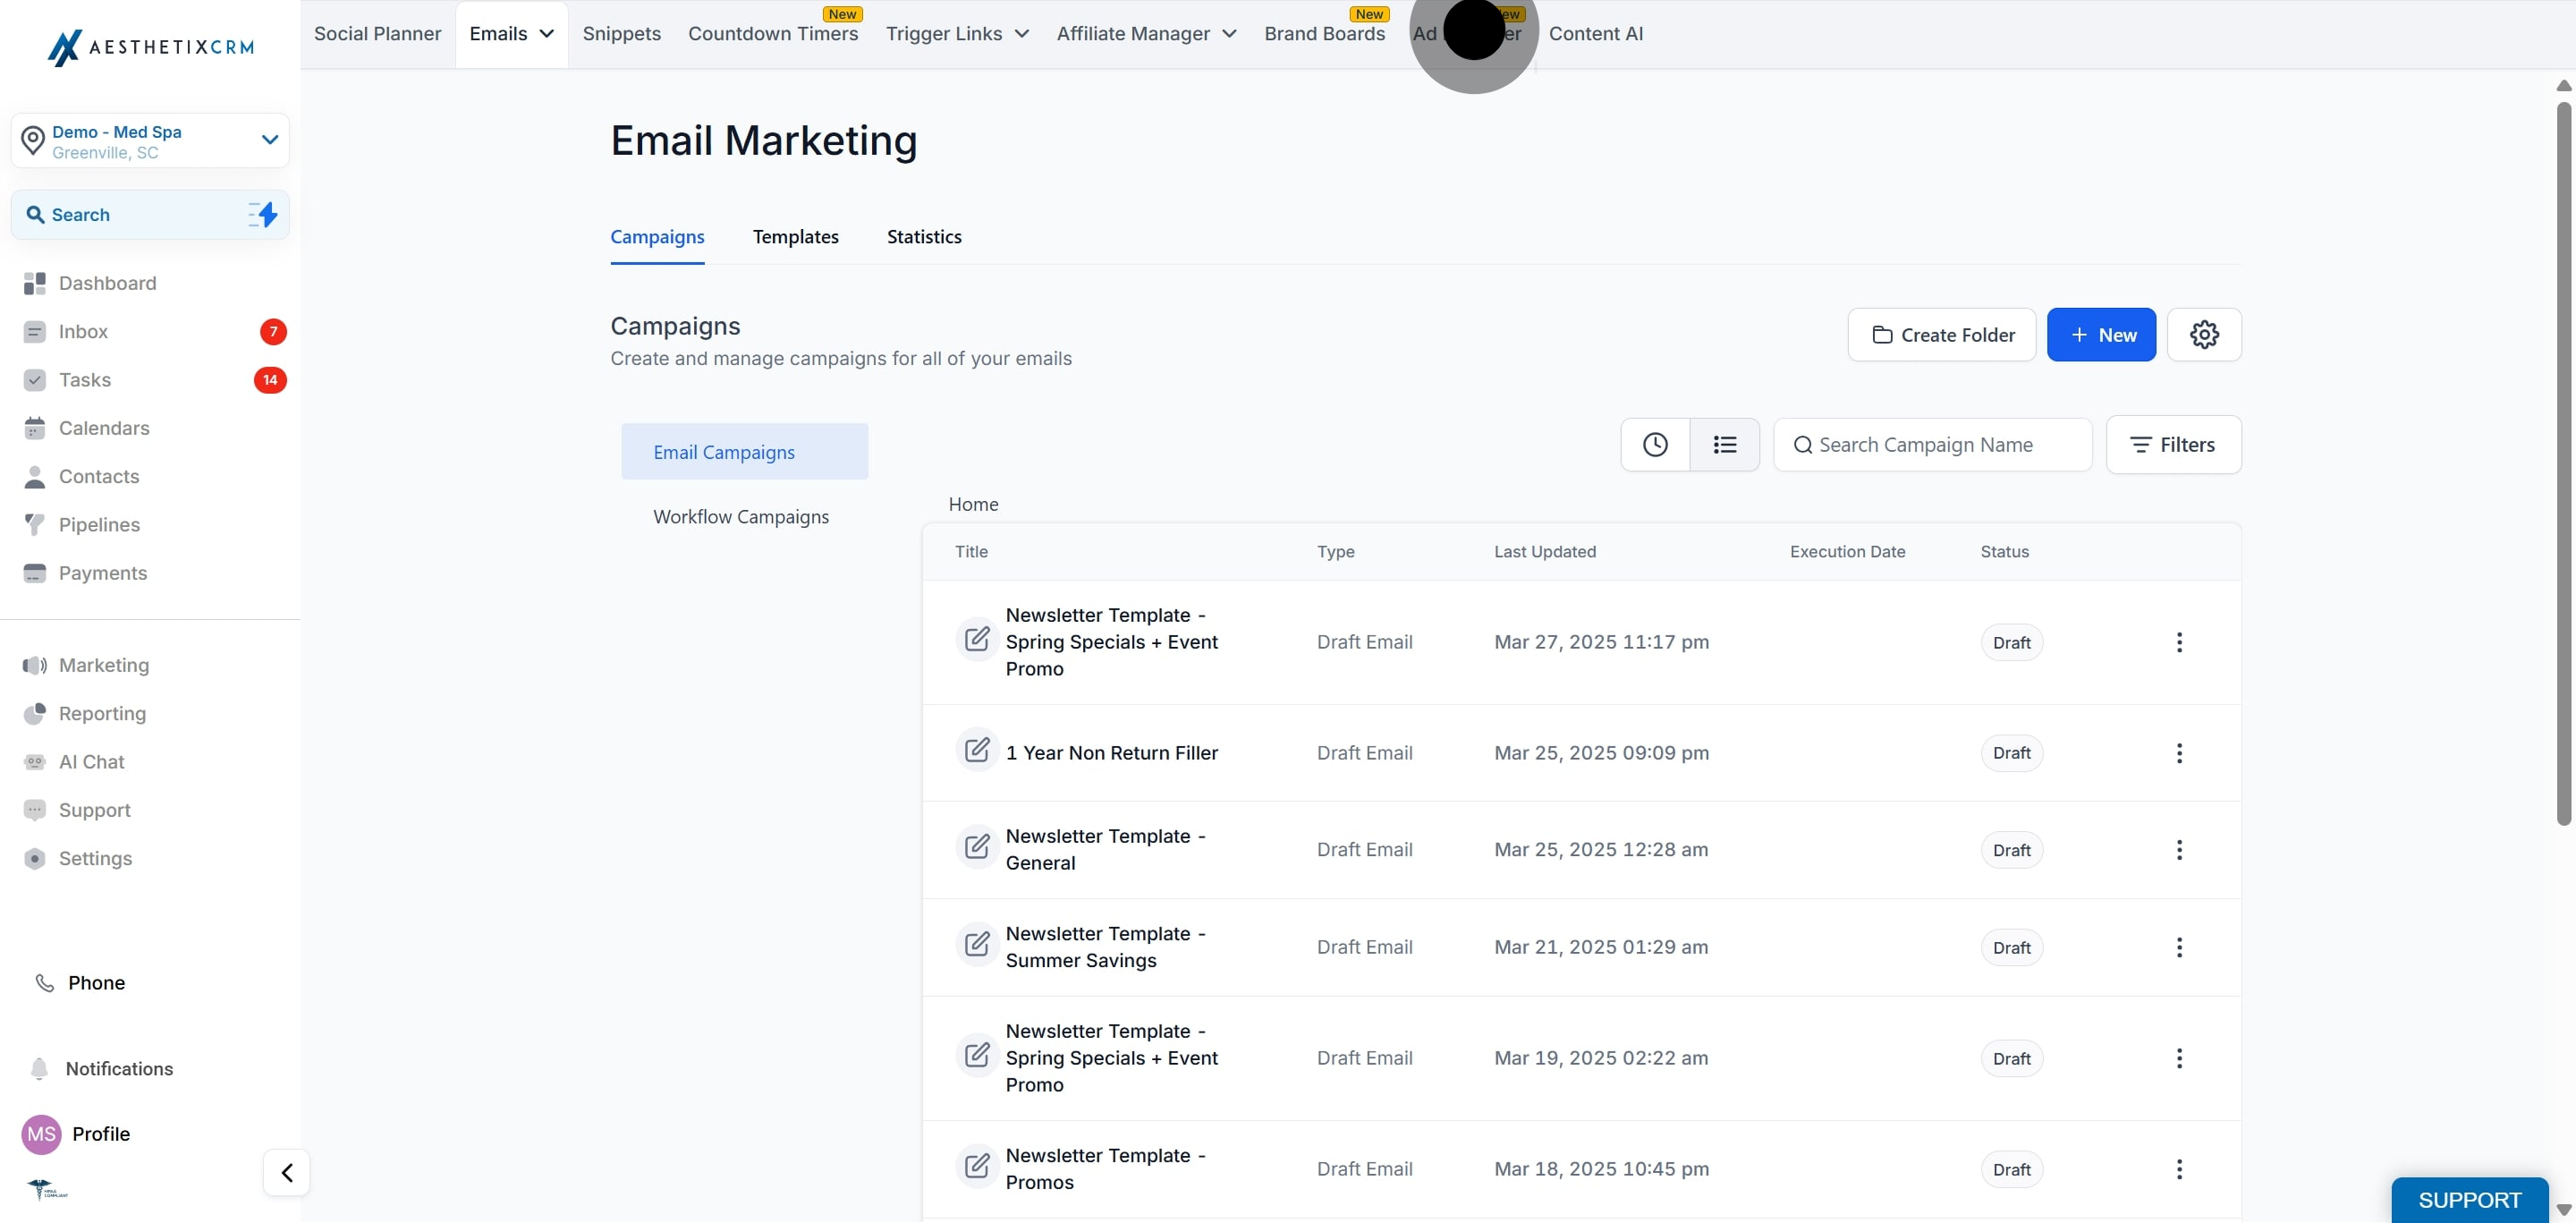Open Inbox from the left sidebar
The image size is (2576, 1223).
[x=83, y=332]
